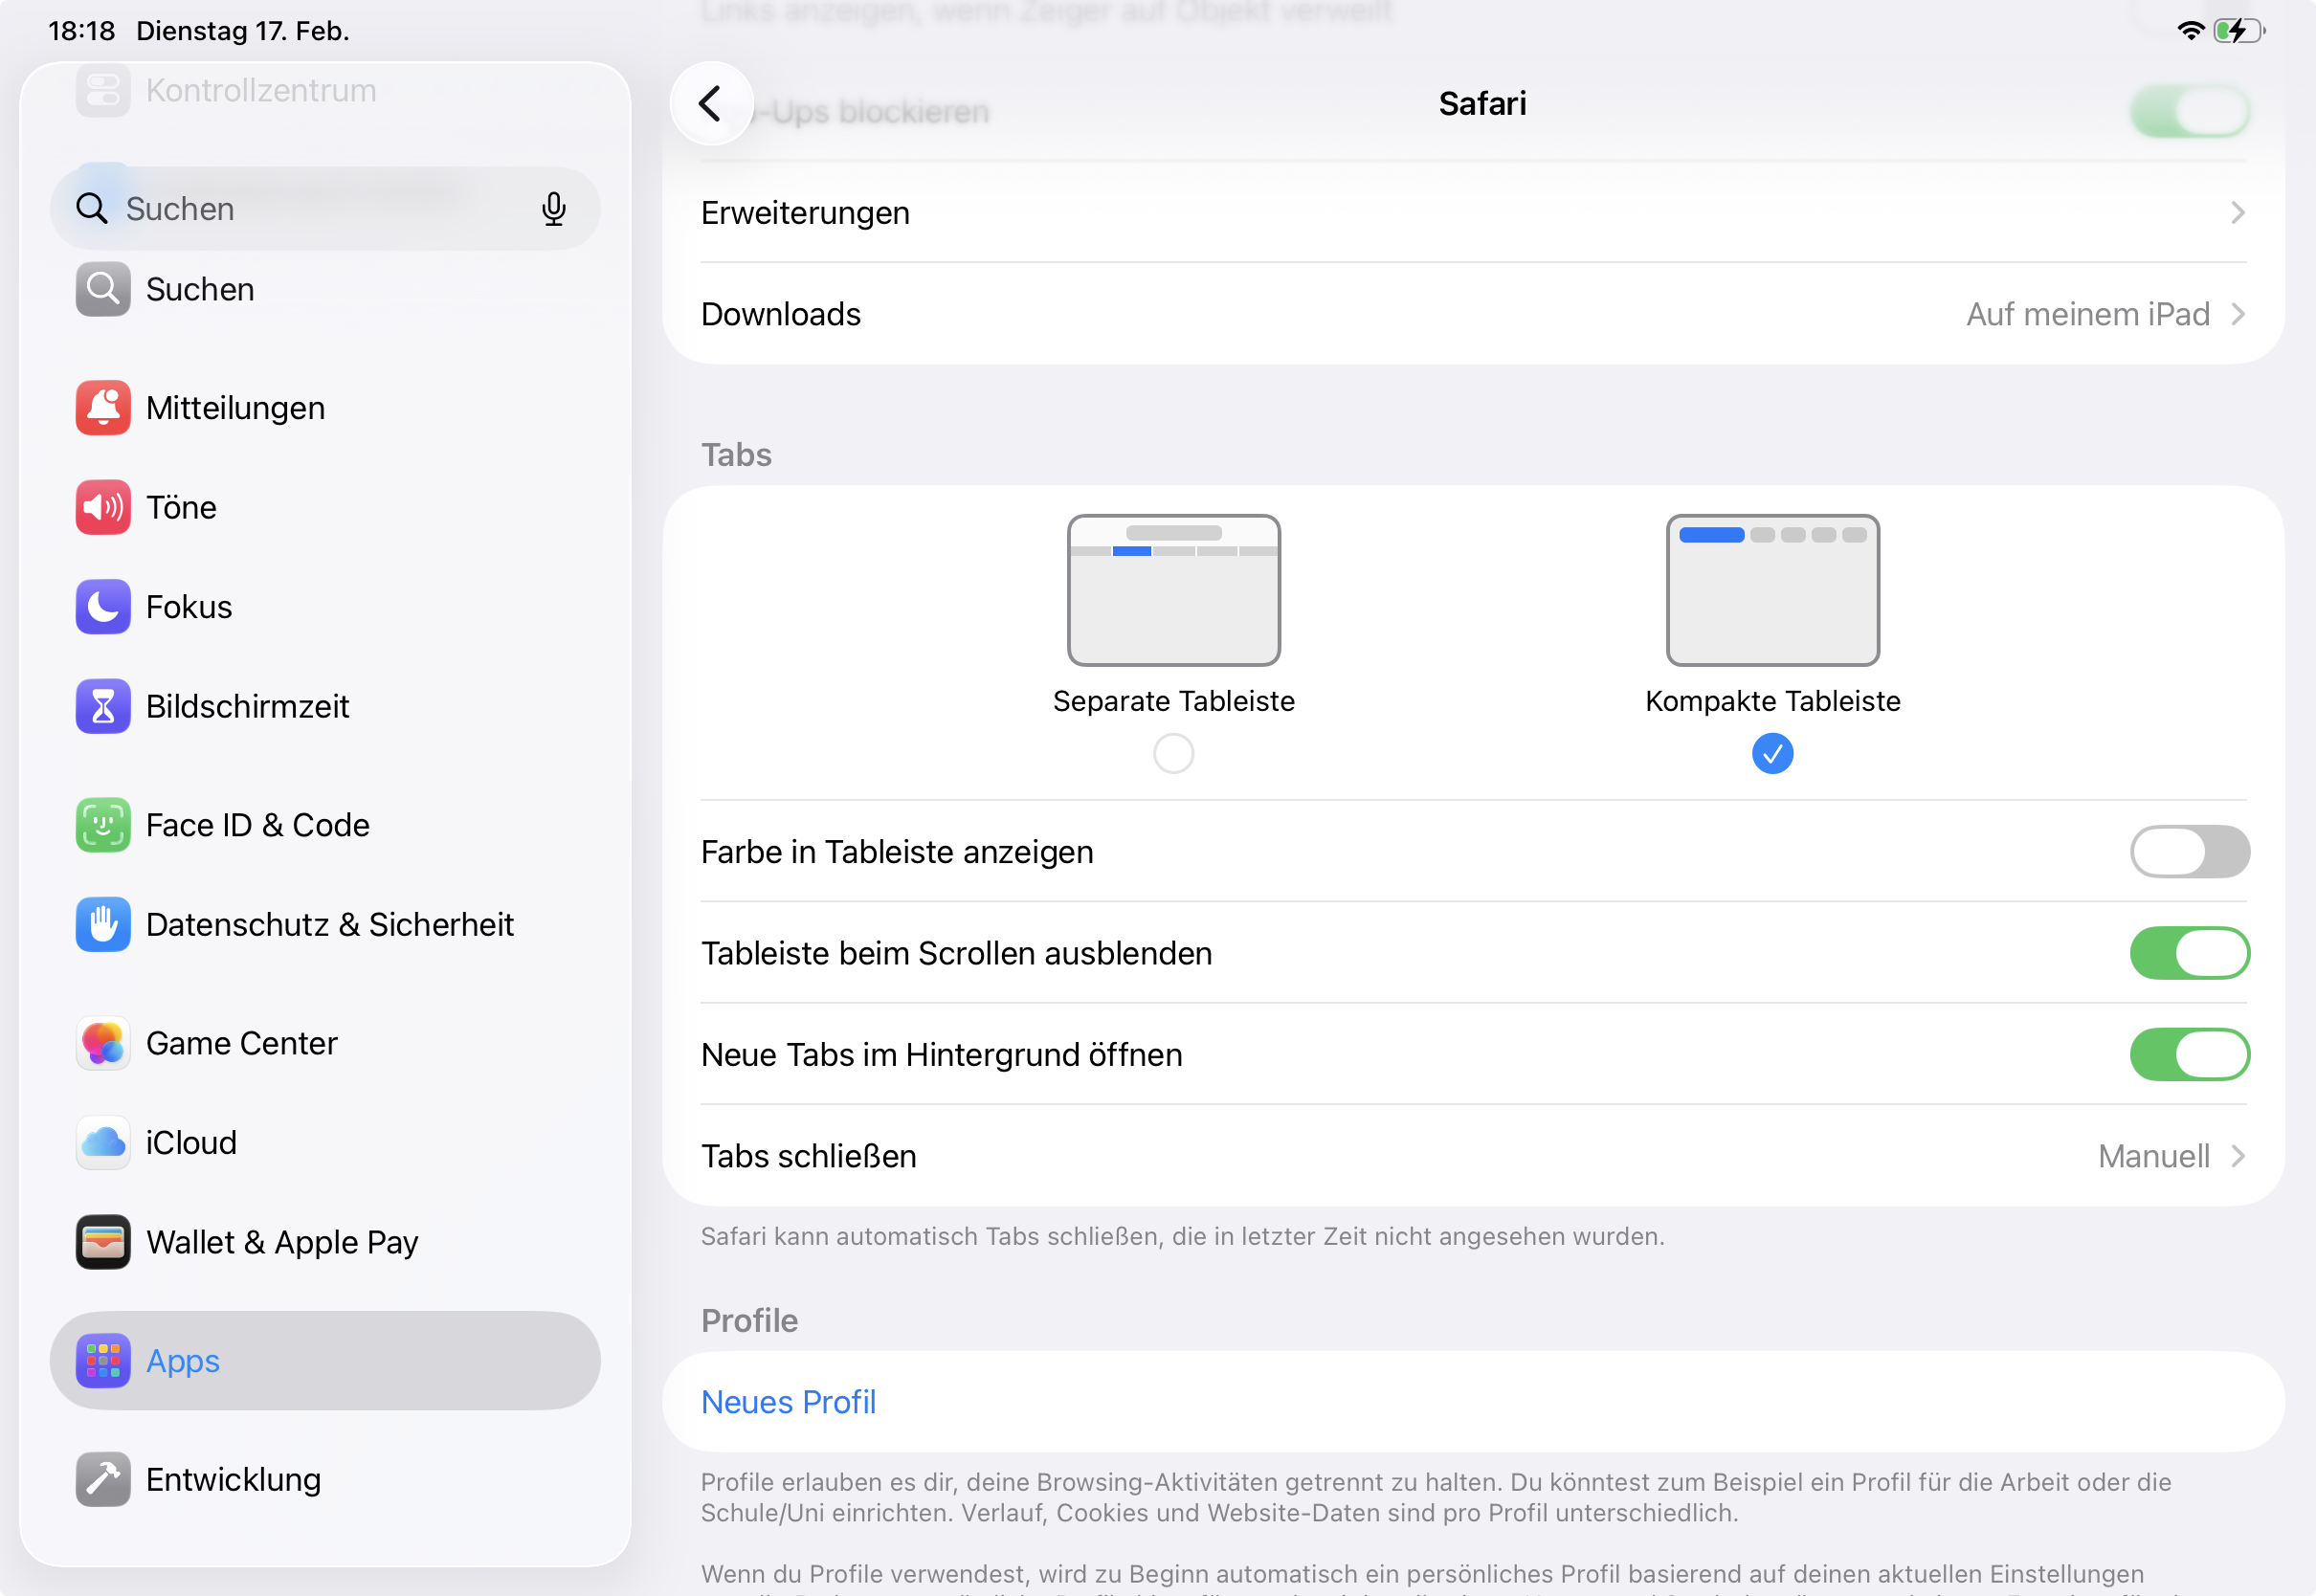Tap the back arrow button
This screenshot has width=2316, height=1596.
711,103
